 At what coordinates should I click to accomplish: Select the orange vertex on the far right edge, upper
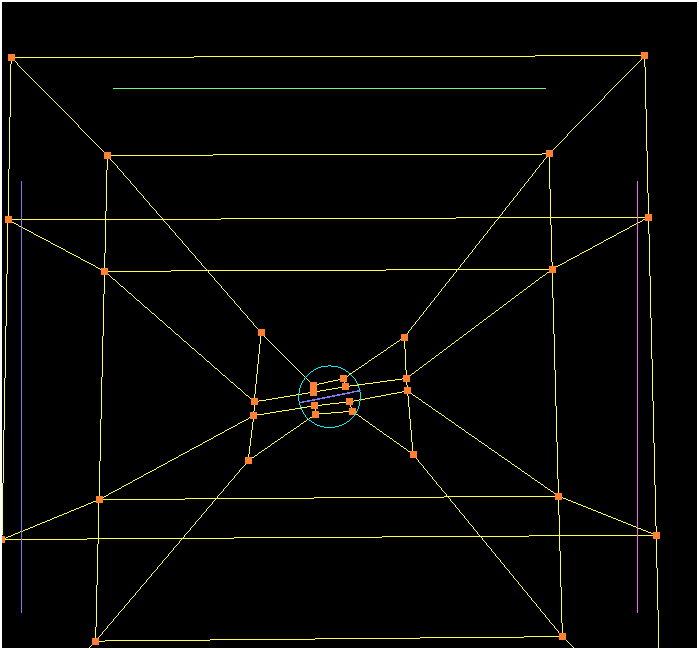pos(648,217)
